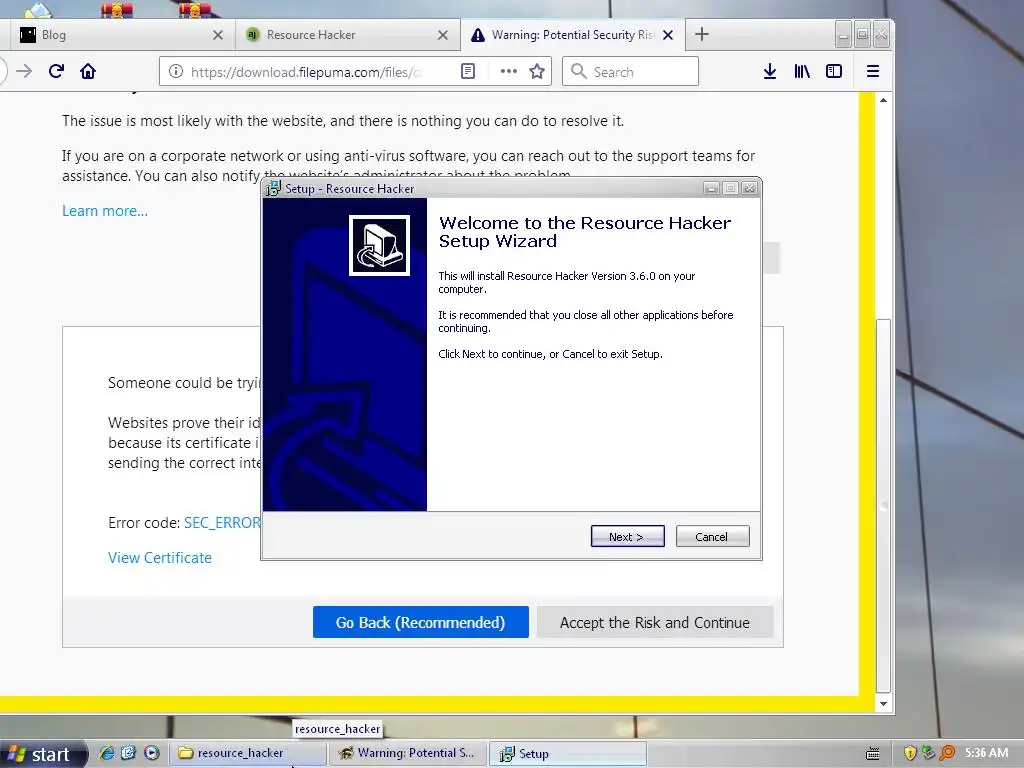Toggle Reader View icon in address bar
The width and height of the screenshot is (1024, 768).
click(x=468, y=71)
